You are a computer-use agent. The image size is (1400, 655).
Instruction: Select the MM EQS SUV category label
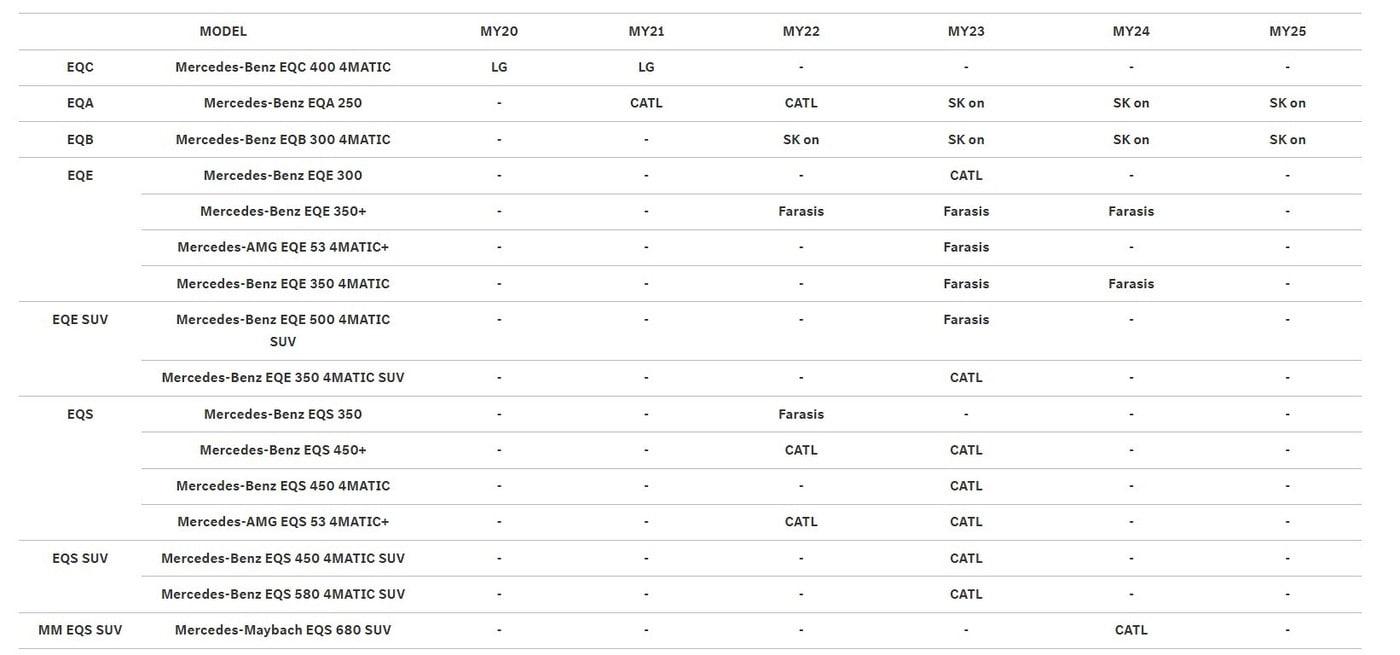(x=80, y=630)
